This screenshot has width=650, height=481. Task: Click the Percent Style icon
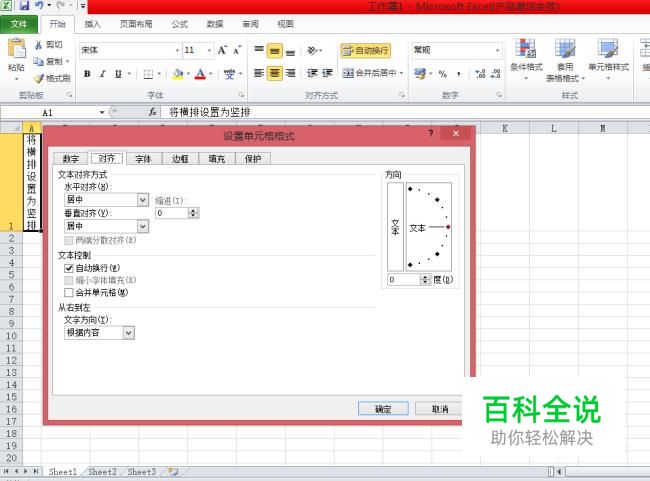tap(443, 74)
